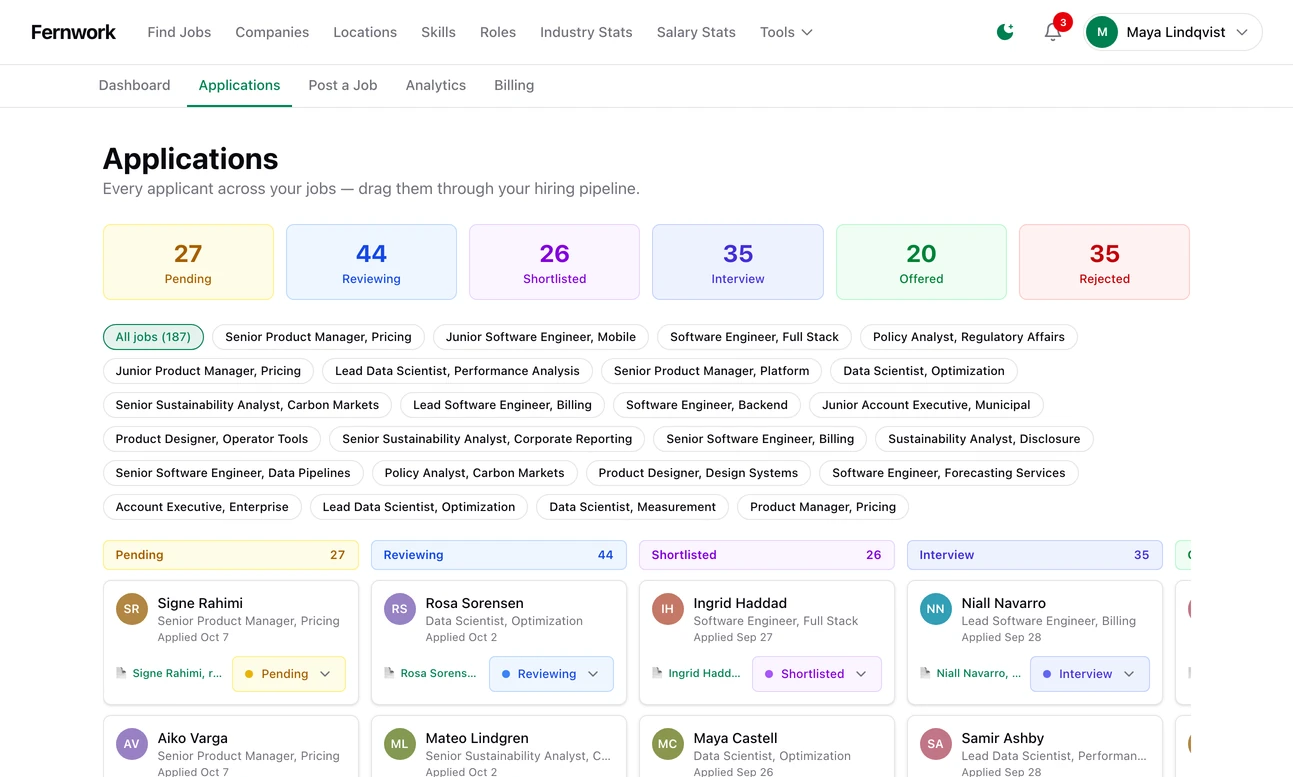Filter by Policy Analyst, Regulatory Affairs
This screenshot has height=777, width=1293.
coord(969,337)
